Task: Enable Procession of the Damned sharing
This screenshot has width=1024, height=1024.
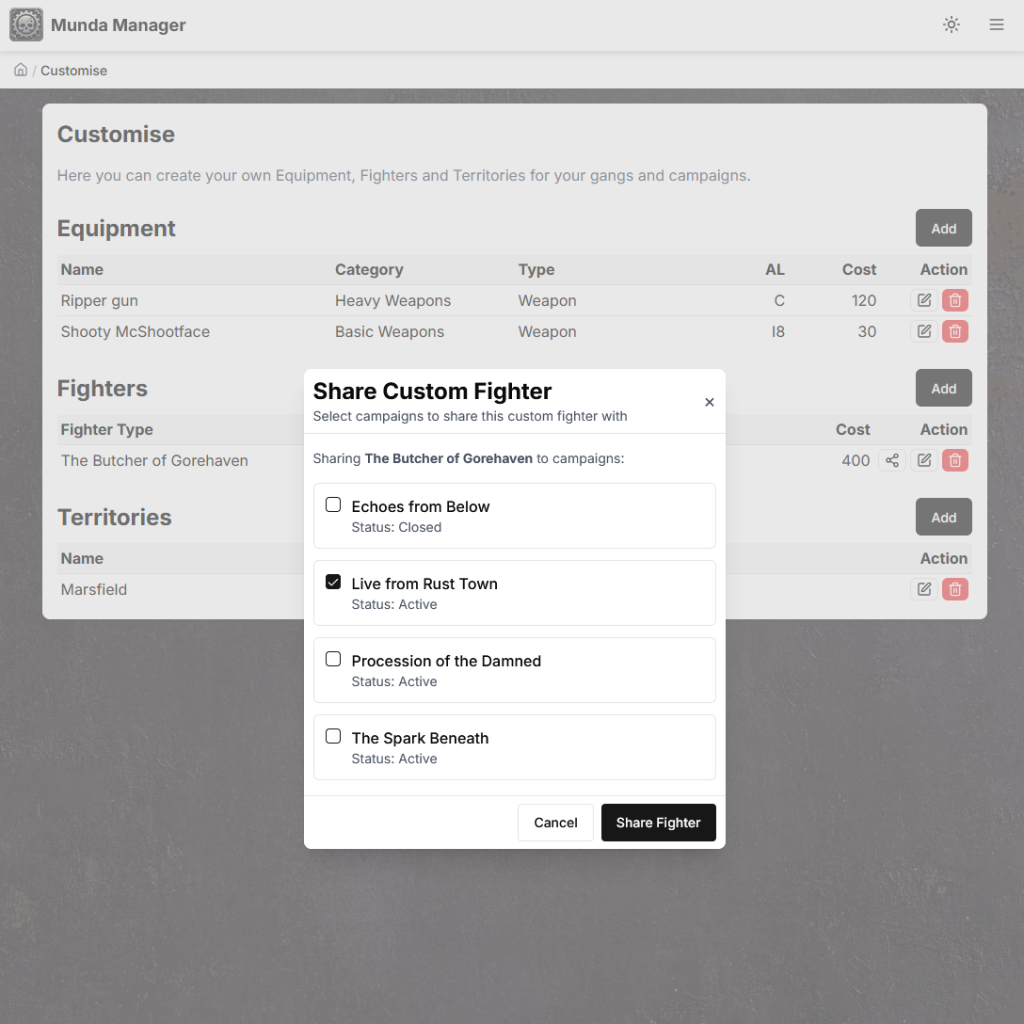Action: click(334, 659)
